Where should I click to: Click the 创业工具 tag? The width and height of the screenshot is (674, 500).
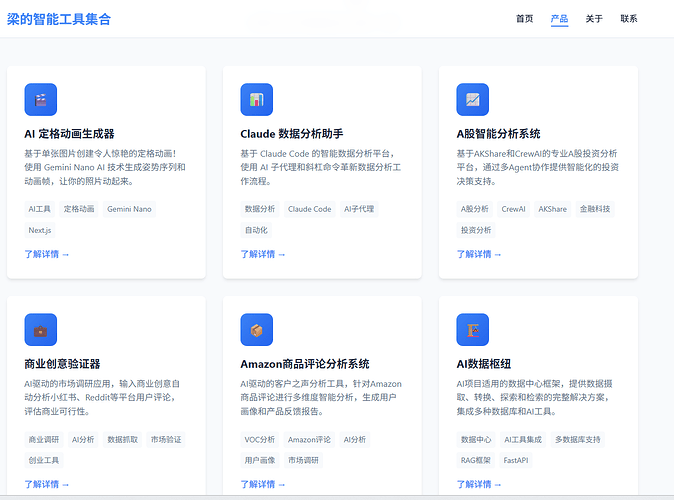coord(44,460)
